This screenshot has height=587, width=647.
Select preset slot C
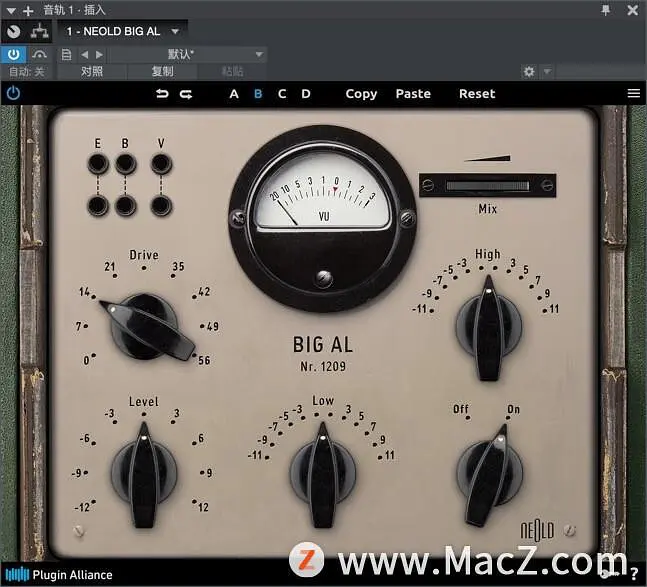[x=282, y=94]
